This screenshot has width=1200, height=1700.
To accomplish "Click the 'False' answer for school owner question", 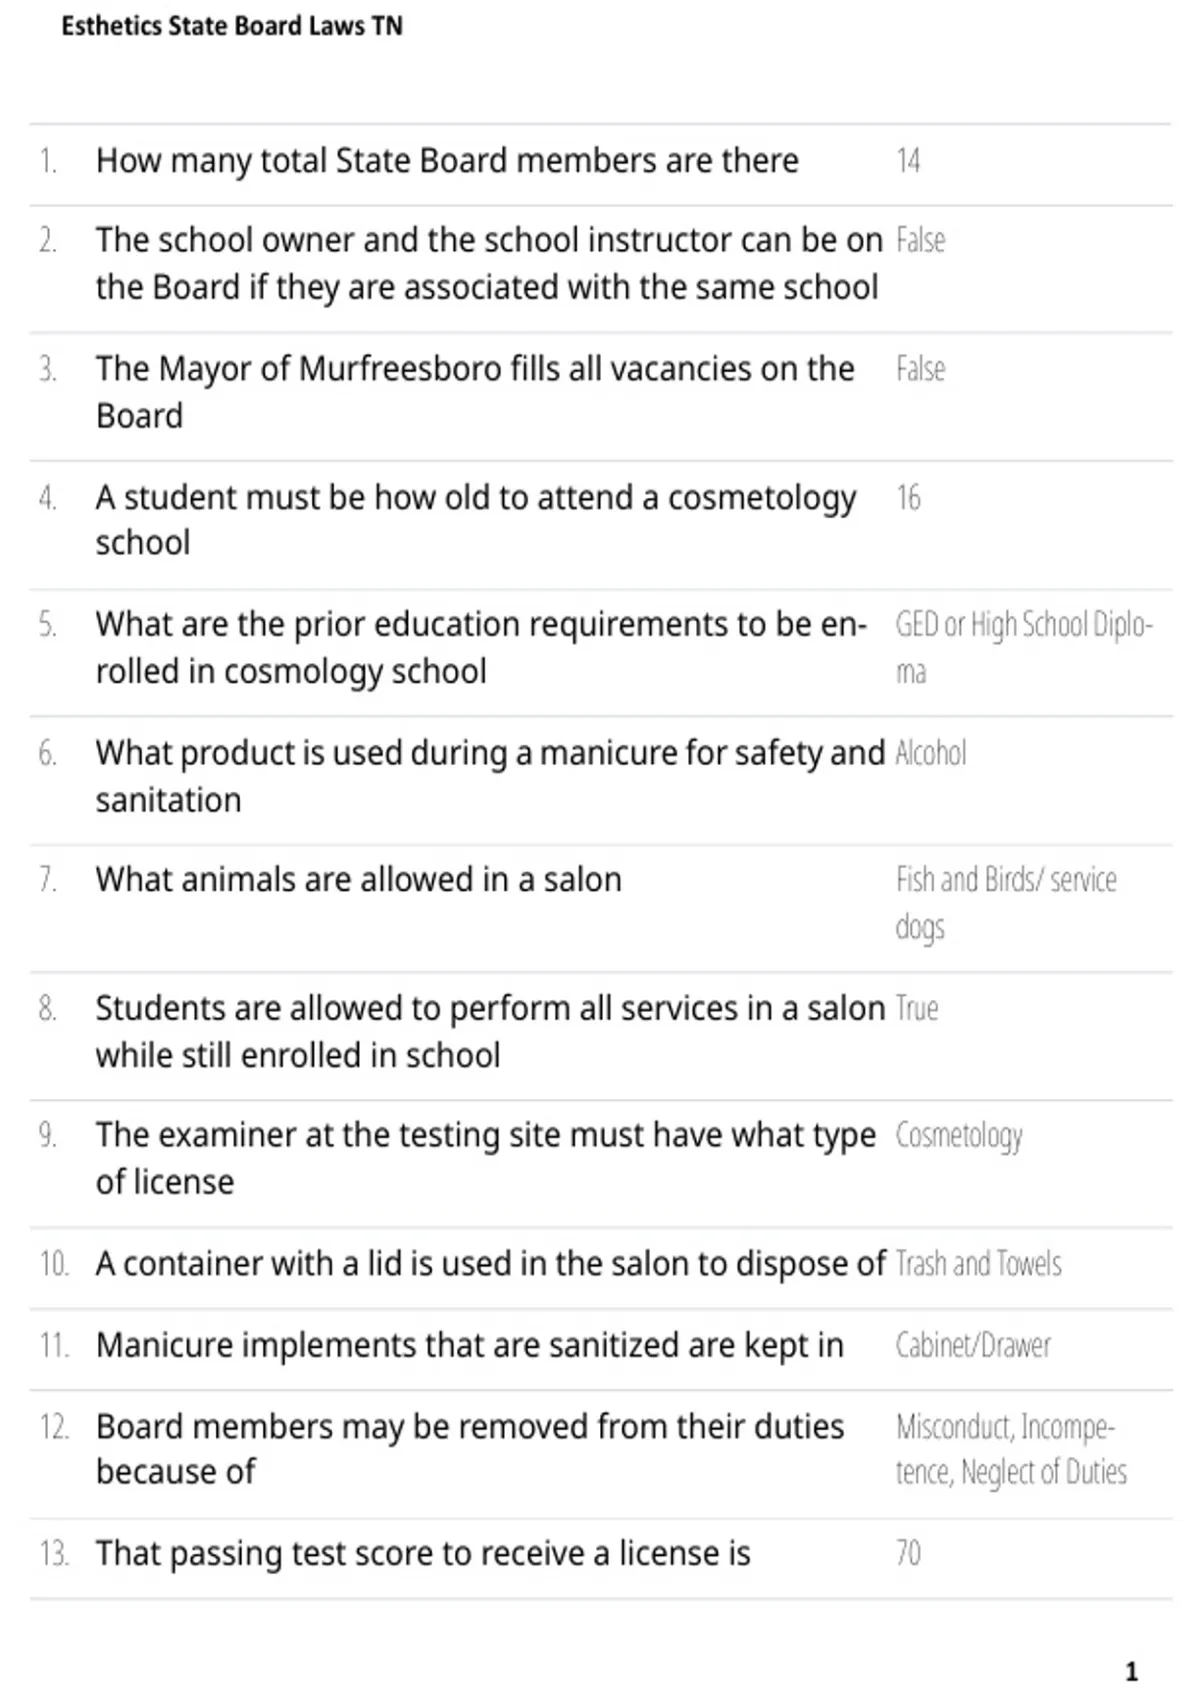I will click(x=920, y=241).
